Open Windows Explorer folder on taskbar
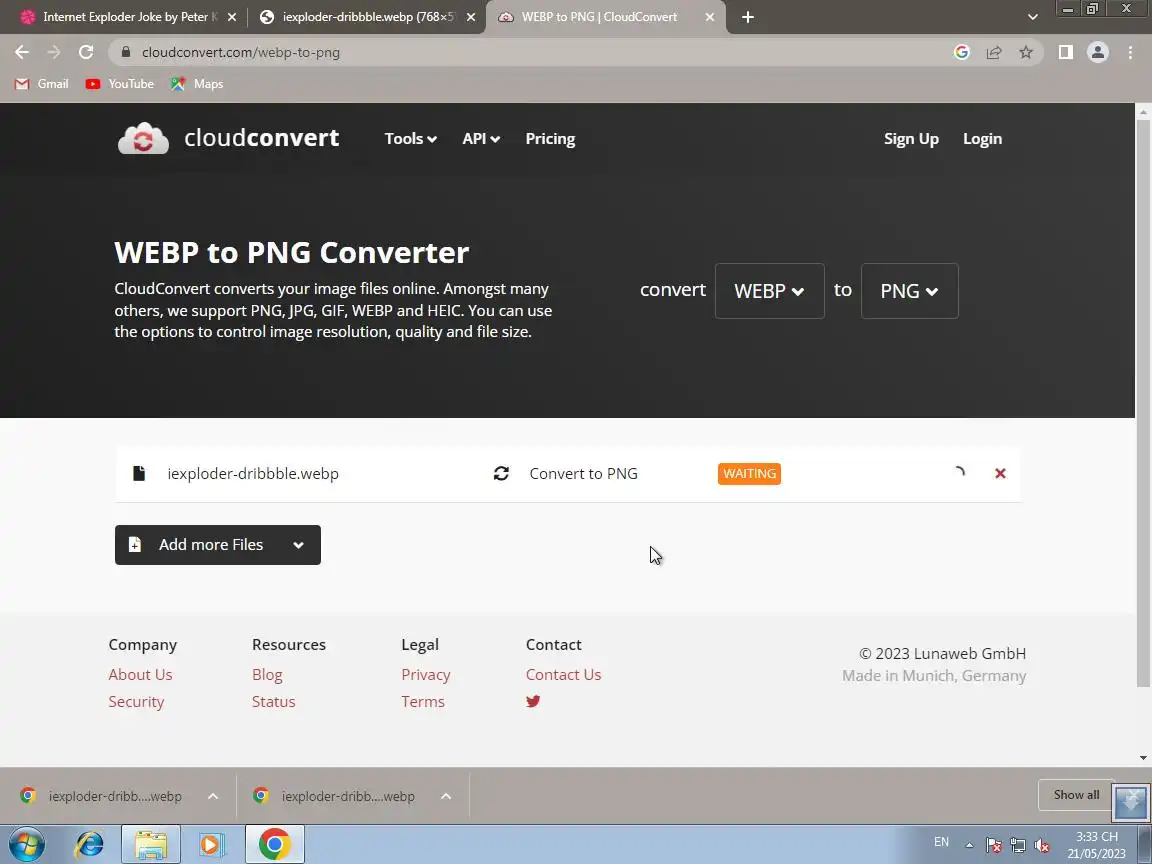The height and width of the screenshot is (864, 1152). tap(150, 844)
